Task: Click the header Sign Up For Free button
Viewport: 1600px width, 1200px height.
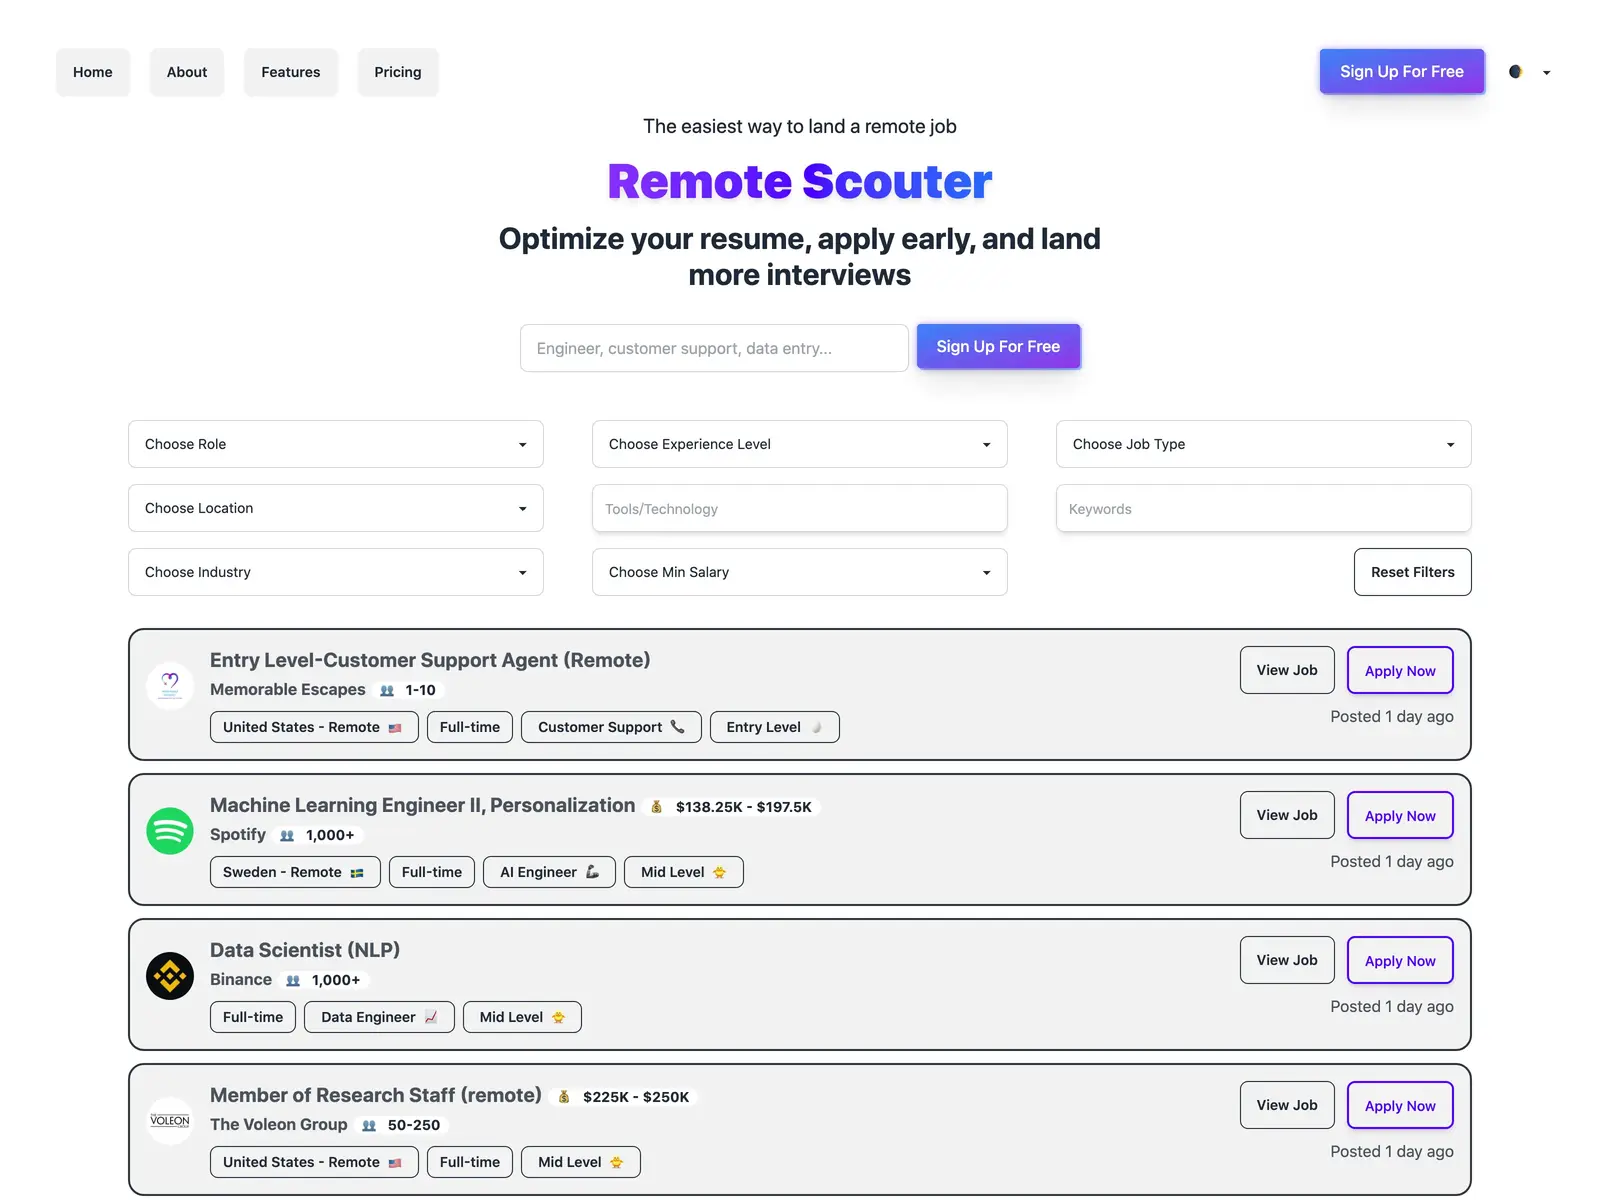Action: [1402, 72]
